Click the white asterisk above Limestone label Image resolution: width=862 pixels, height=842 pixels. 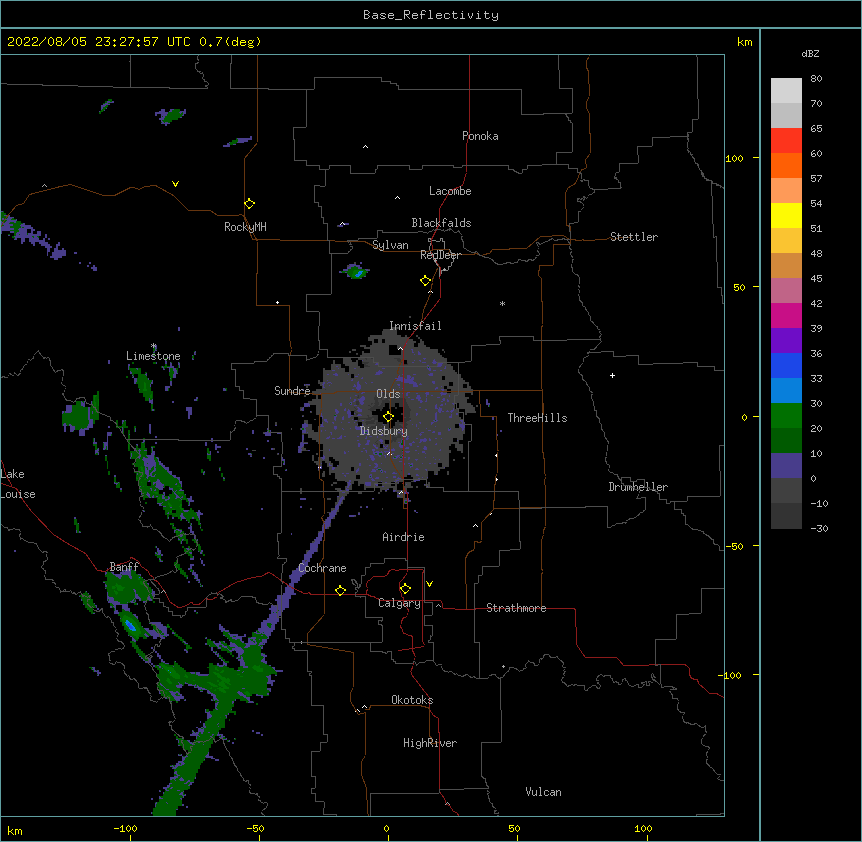(x=154, y=346)
